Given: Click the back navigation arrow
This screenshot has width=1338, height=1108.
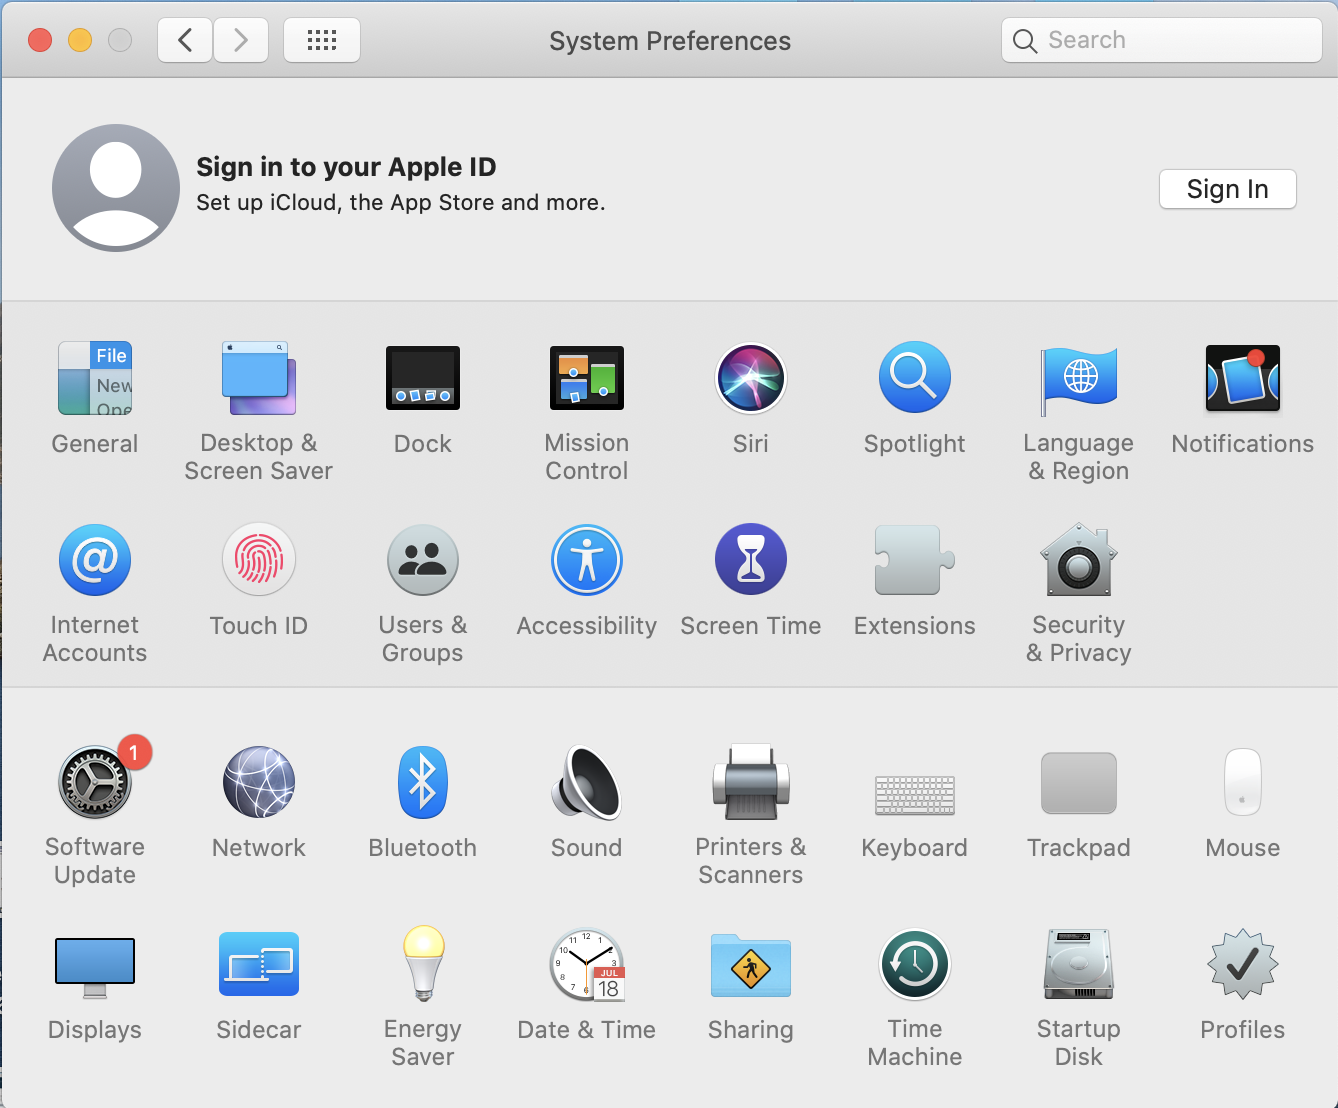Looking at the screenshot, I should (x=185, y=40).
